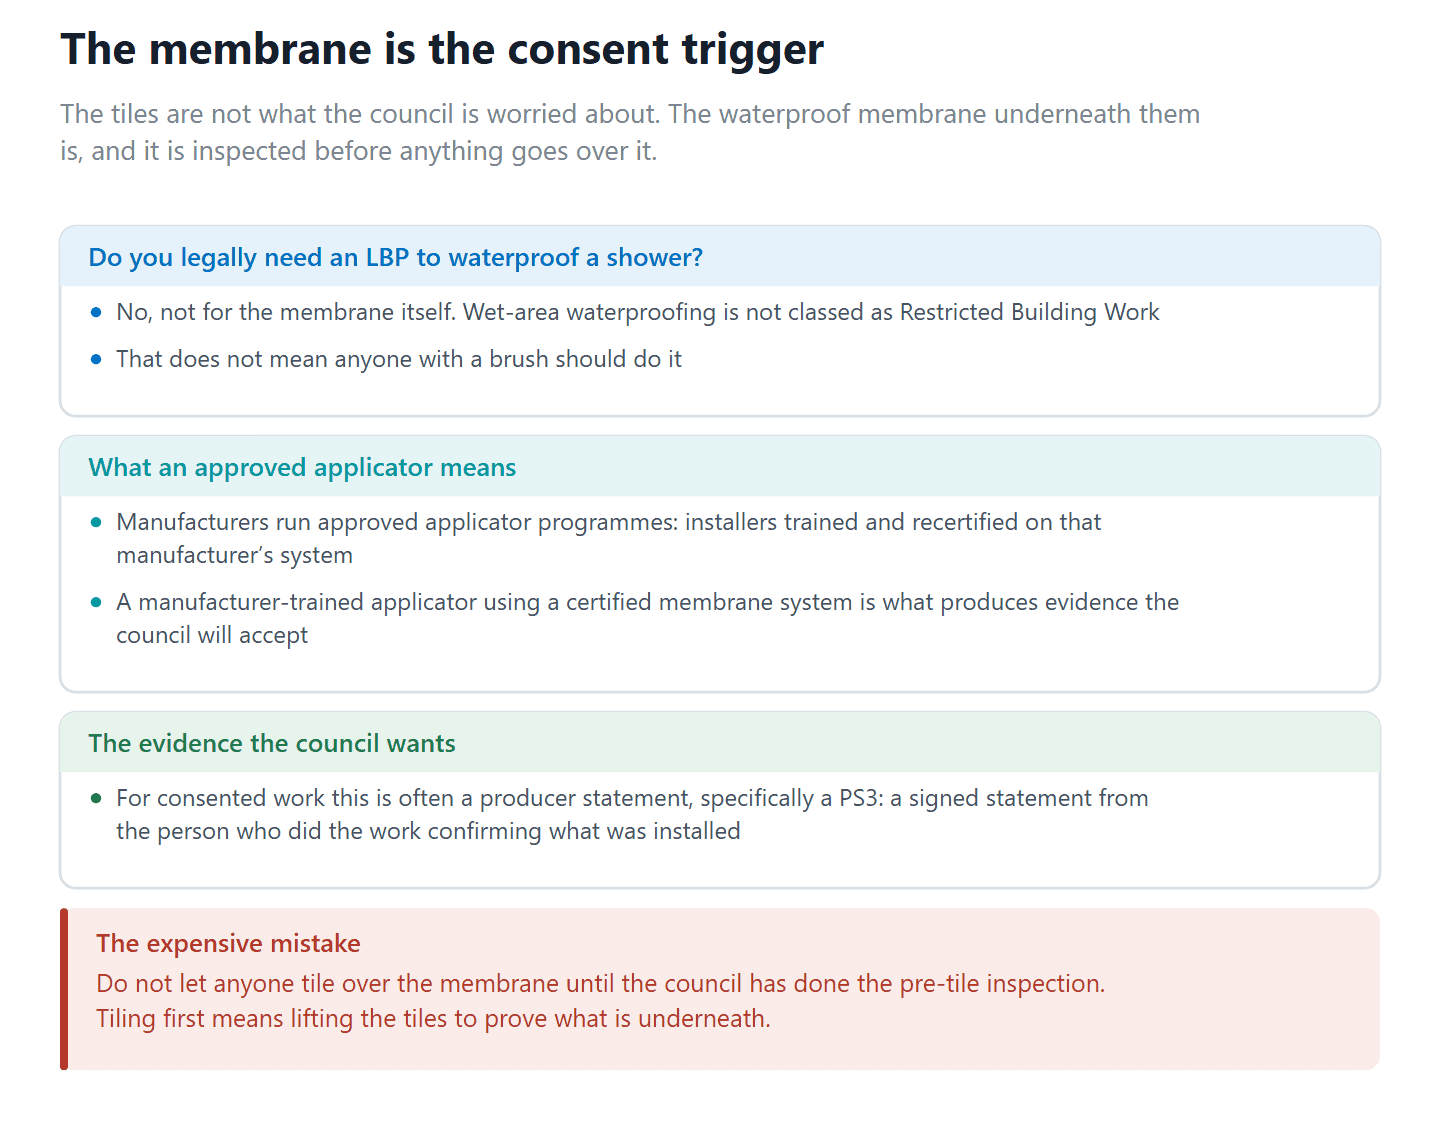Click the teal bullet beside 'A manufacturer-trained applicator'
Image resolution: width=1440 pixels, height=1130 pixels.
click(96, 602)
